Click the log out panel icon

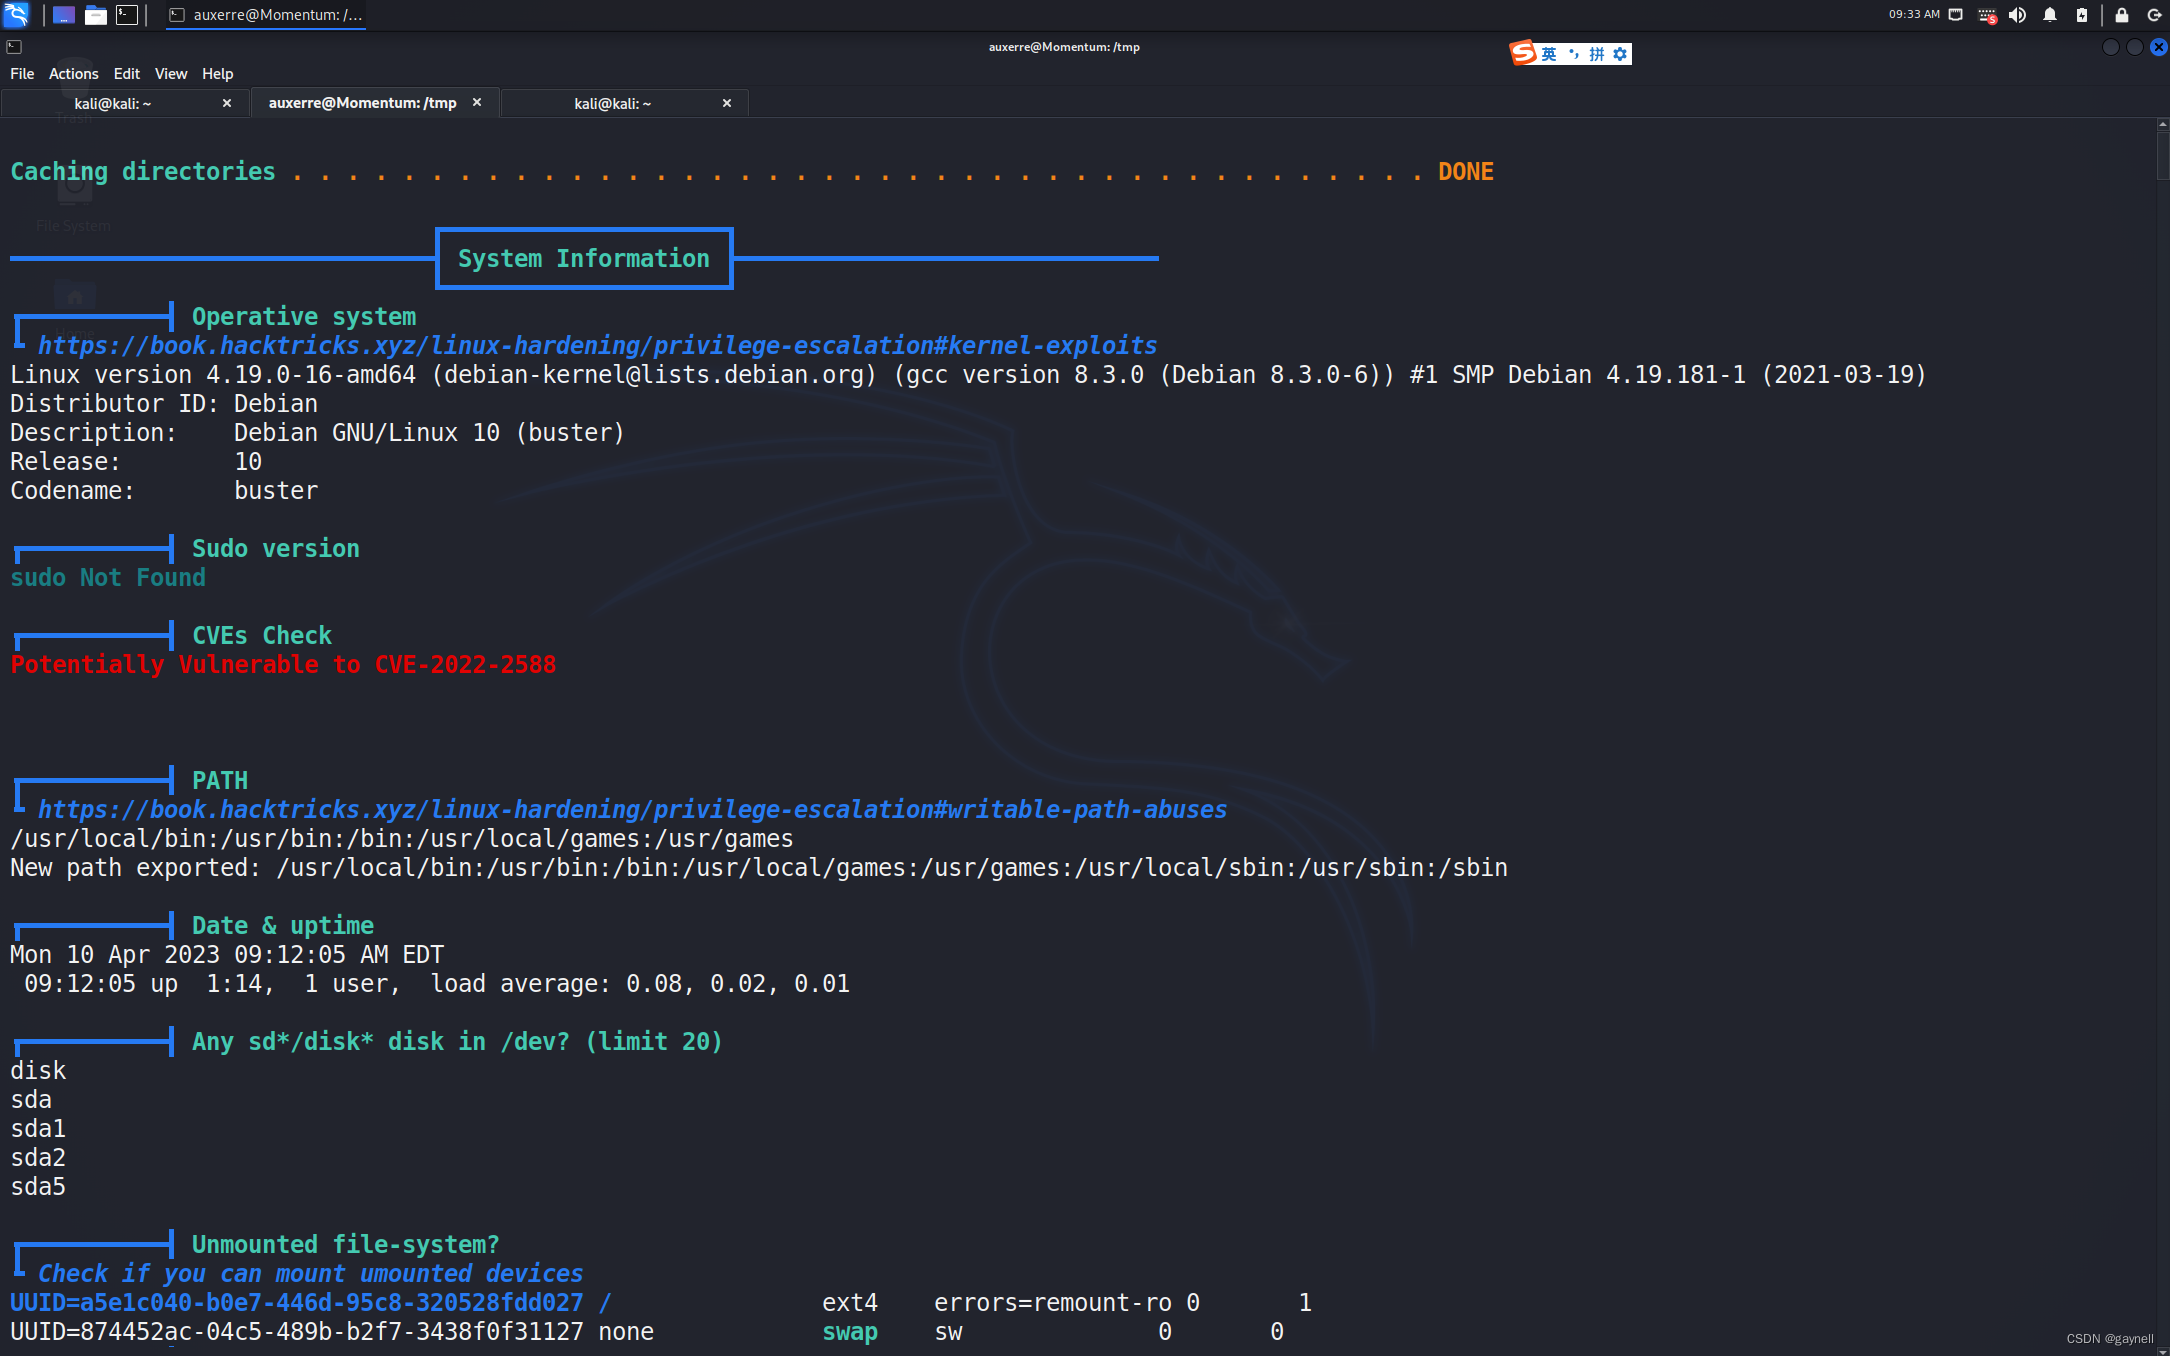(2155, 15)
